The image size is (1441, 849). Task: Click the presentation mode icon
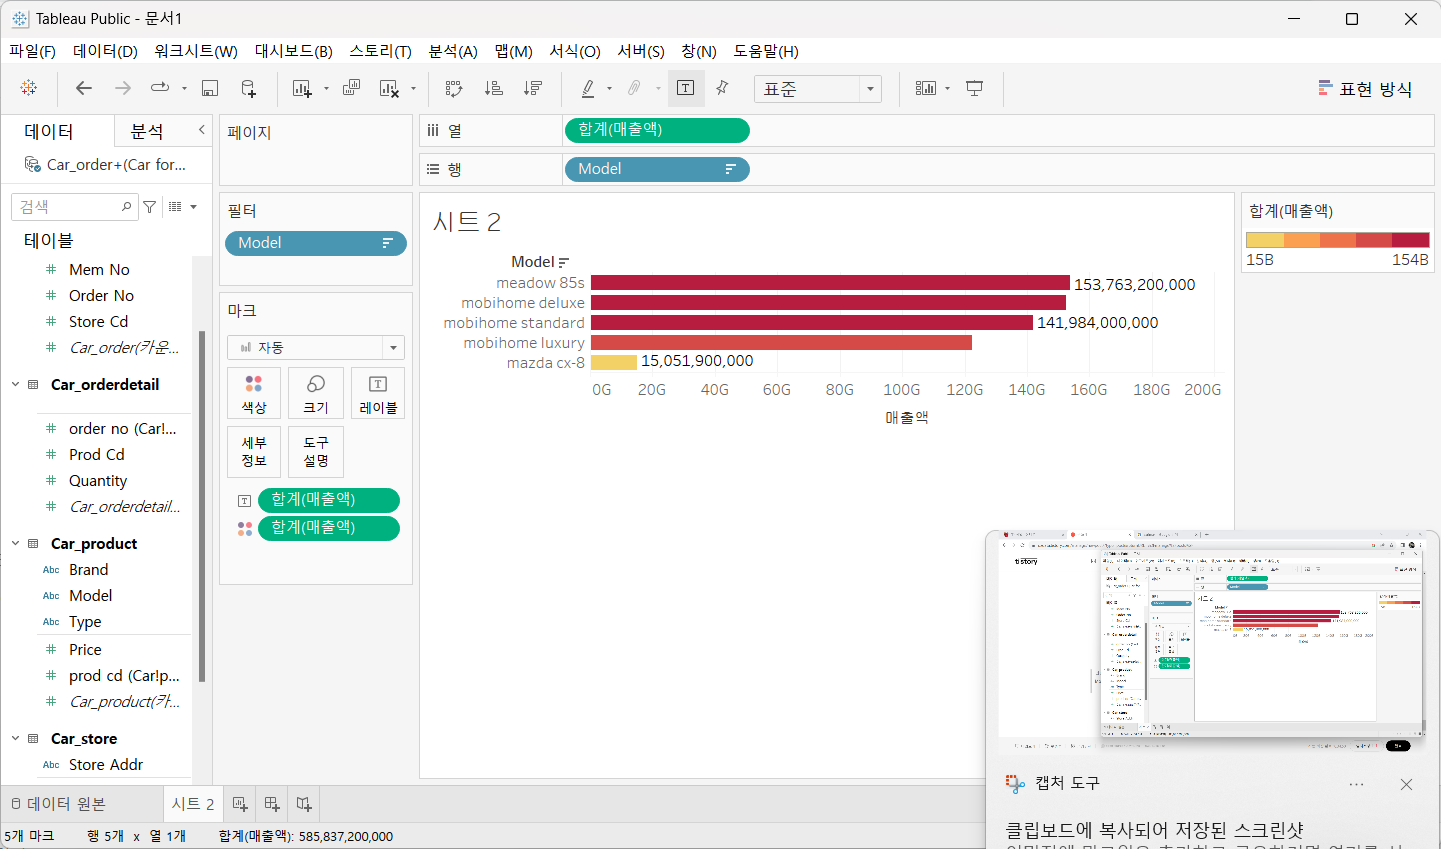pos(975,88)
